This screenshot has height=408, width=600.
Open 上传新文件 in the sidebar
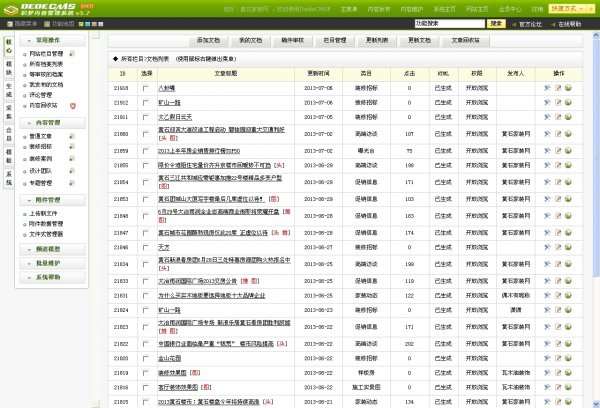pyautogui.click(x=43, y=214)
